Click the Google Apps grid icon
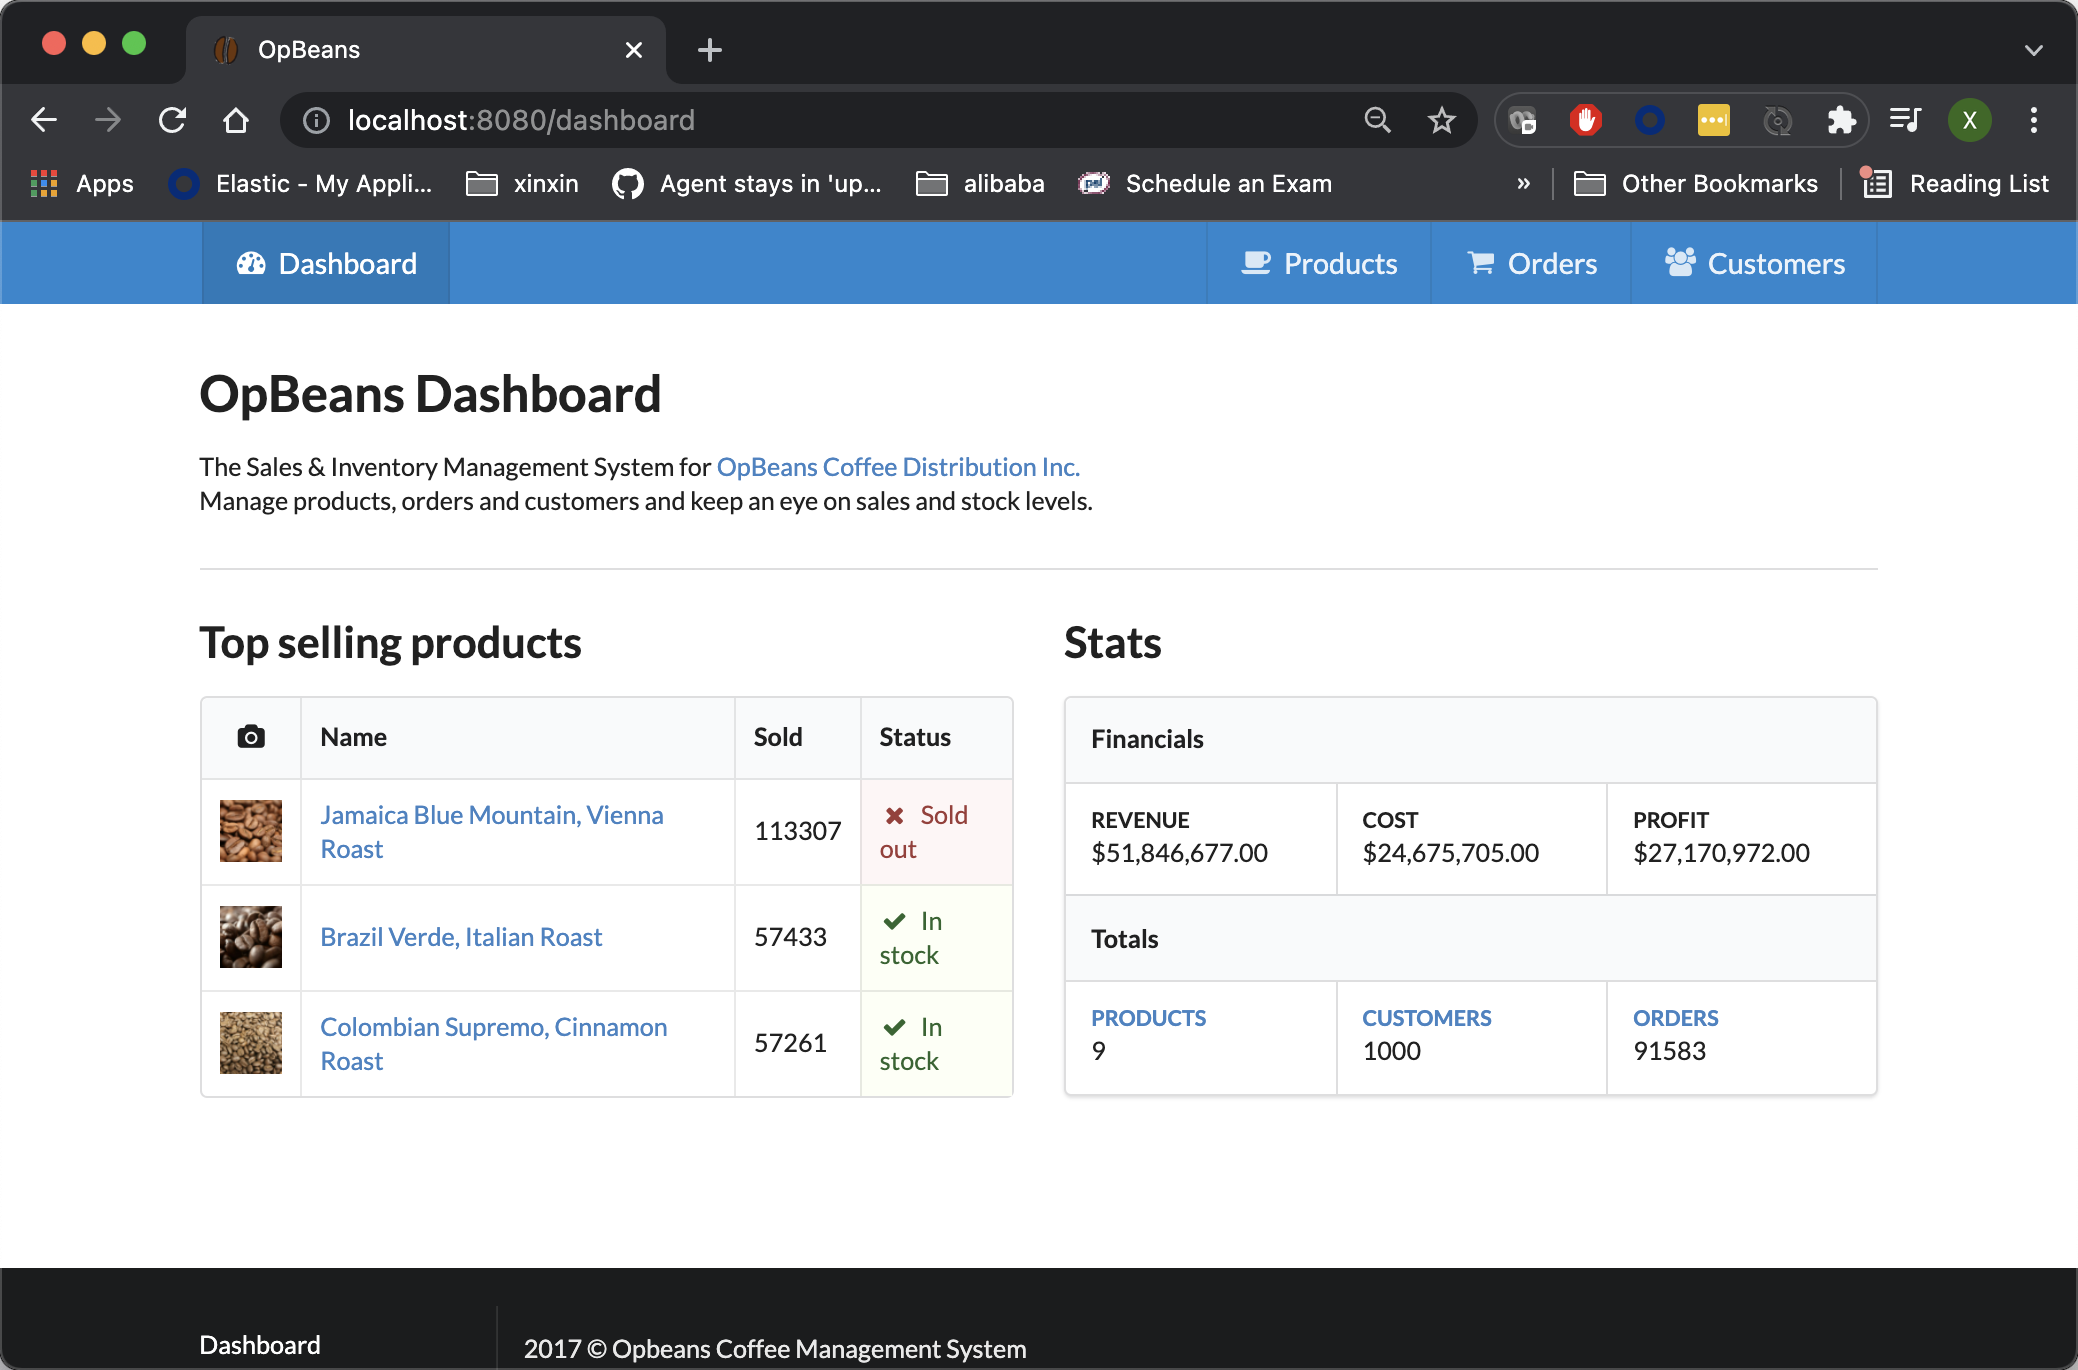This screenshot has height=1370, width=2078. (x=44, y=183)
